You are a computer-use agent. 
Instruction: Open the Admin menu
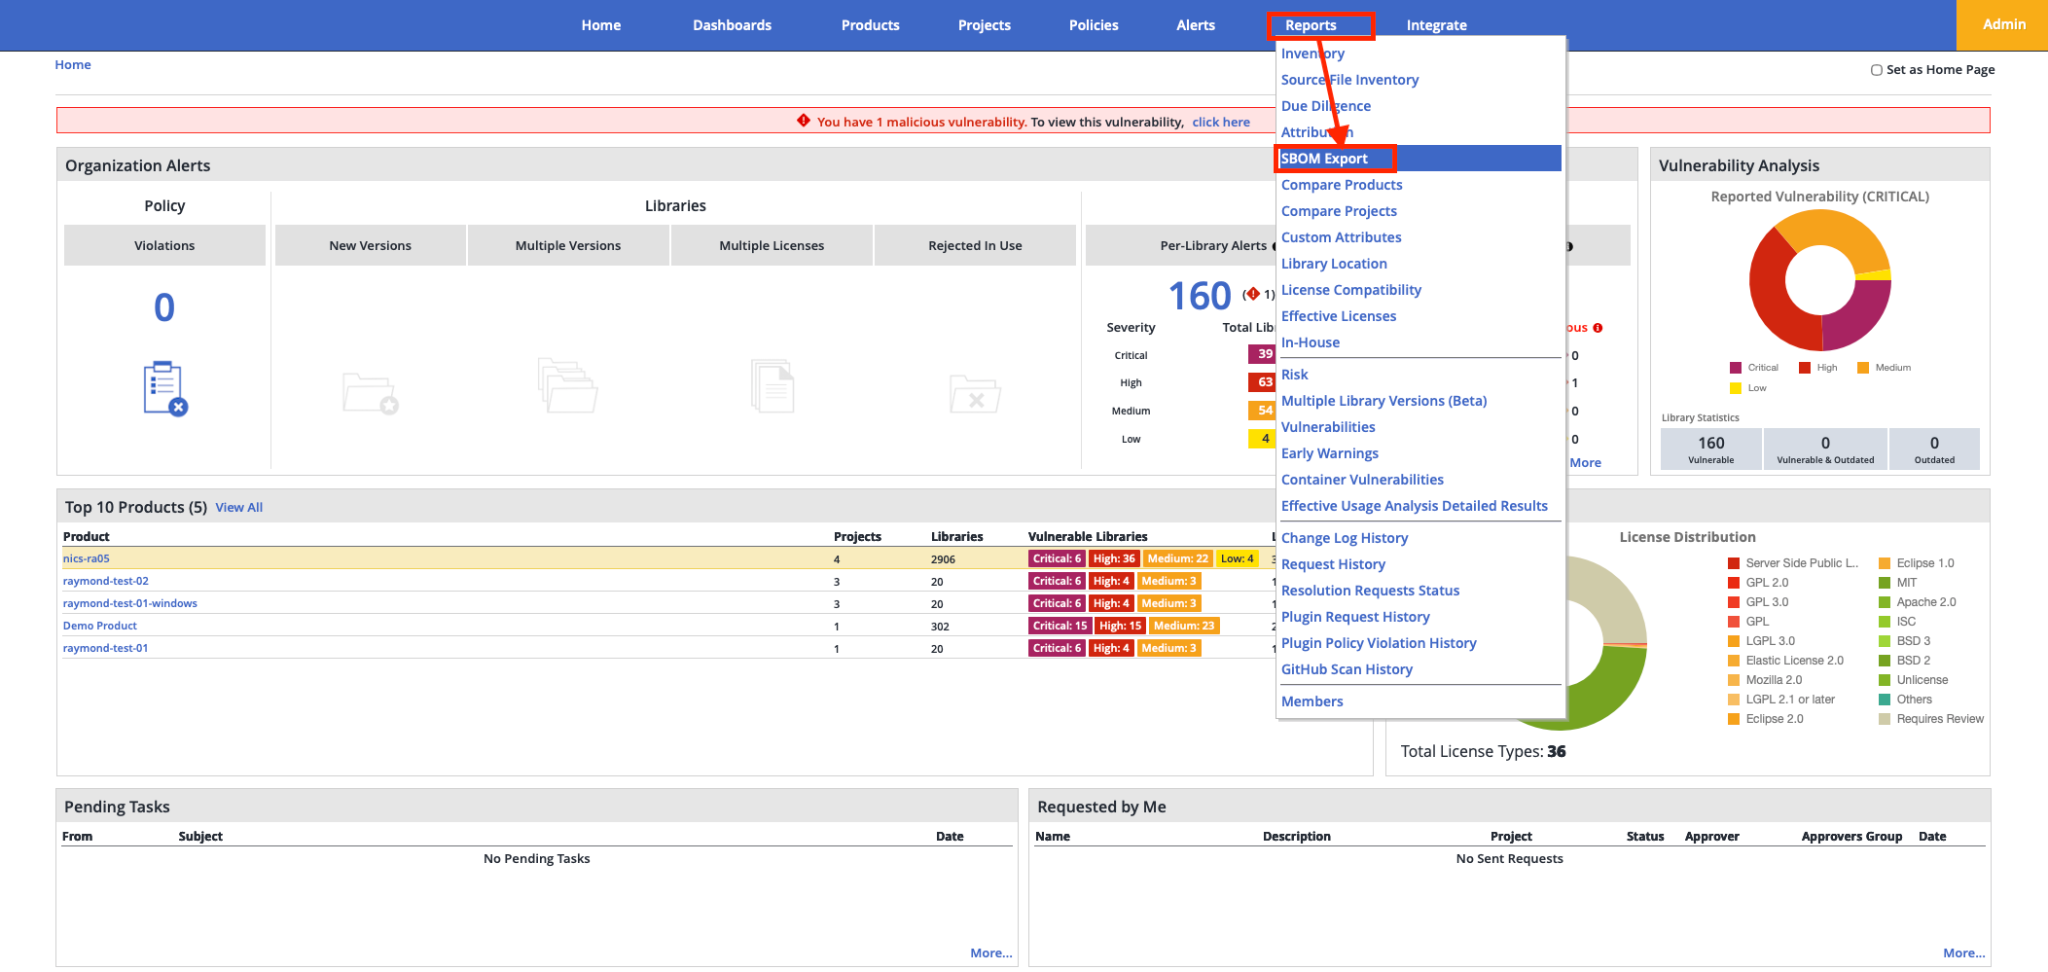(2004, 25)
